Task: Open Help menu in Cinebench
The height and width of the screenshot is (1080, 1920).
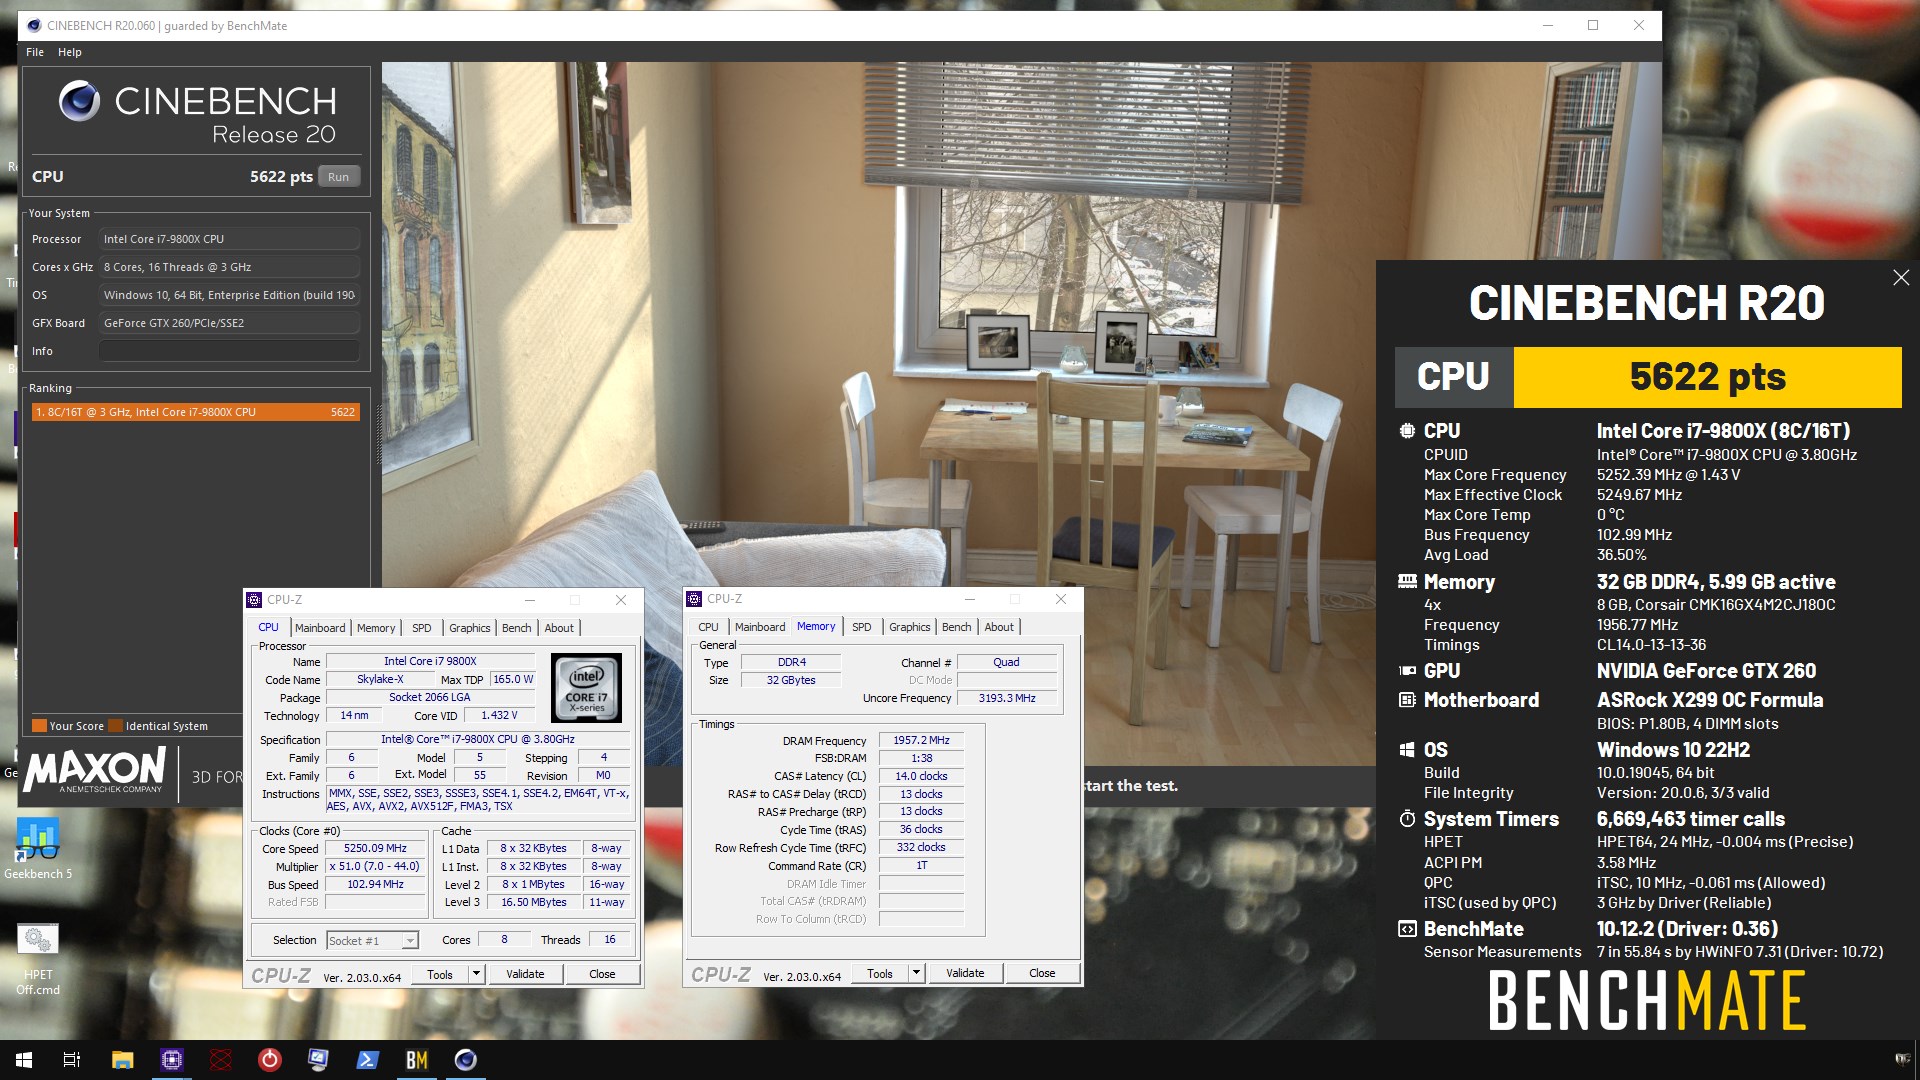Action: [70, 52]
